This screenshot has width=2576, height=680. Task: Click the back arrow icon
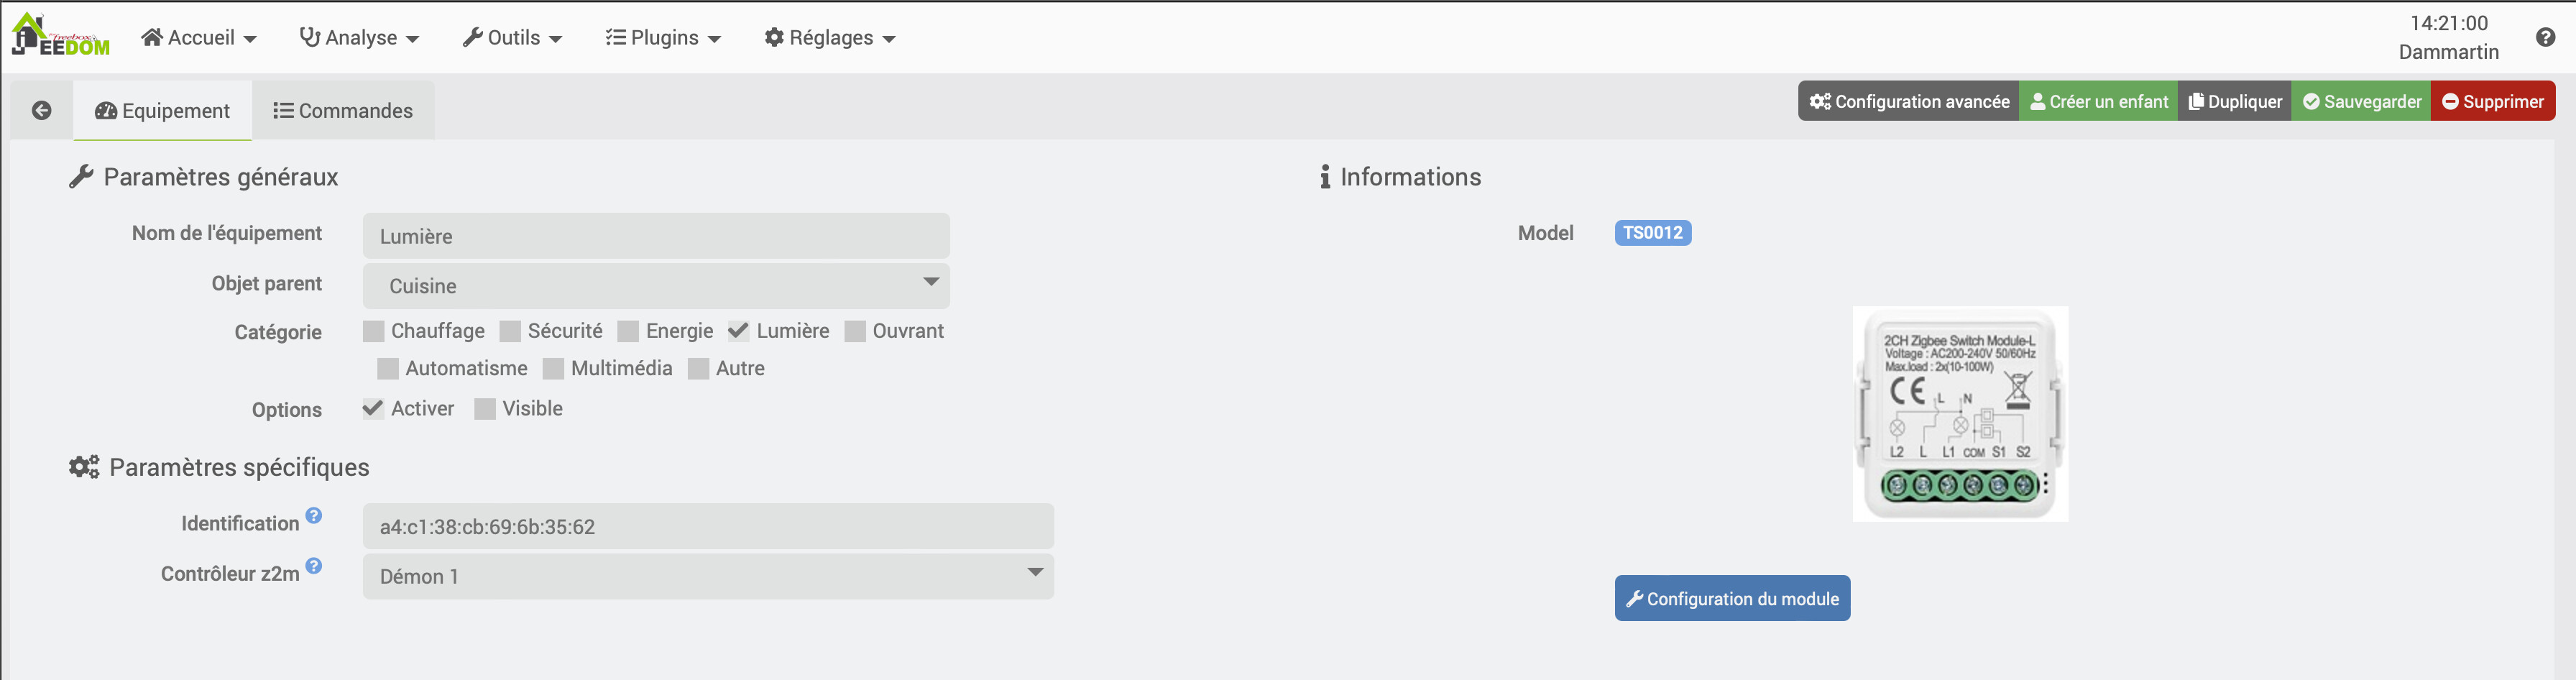click(x=42, y=111)
